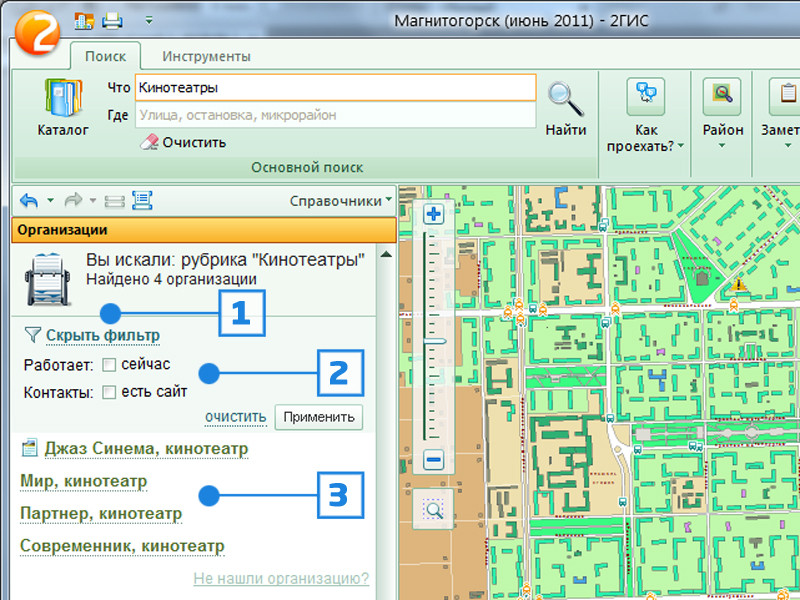
Task: Click the Организации panel header
Action: click(x=204, y=230)
